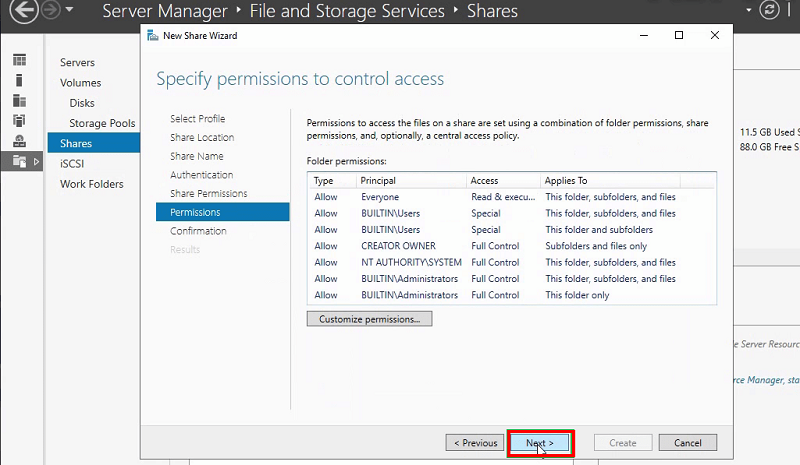The image size is (800, 465).
Task: Click Read & execu... access cell
Action: (x=503, y=197)
